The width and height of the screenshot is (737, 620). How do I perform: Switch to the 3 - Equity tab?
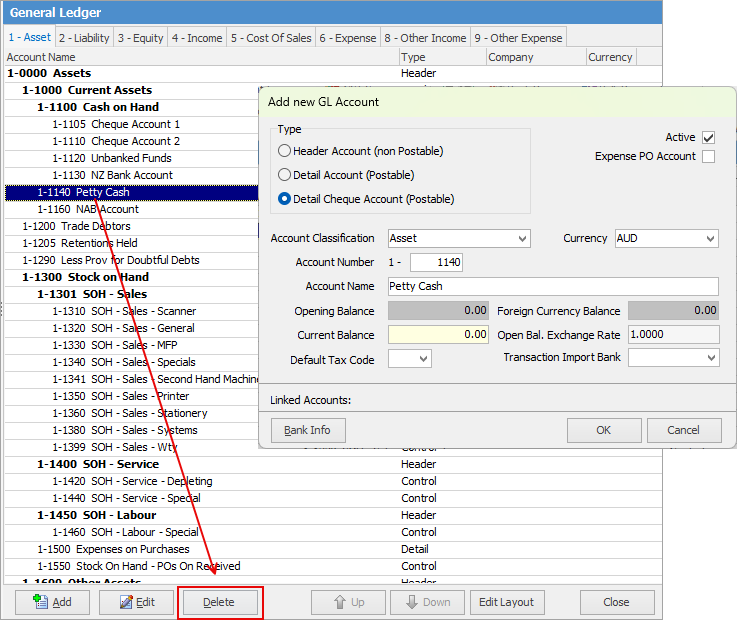click(141, 38)
